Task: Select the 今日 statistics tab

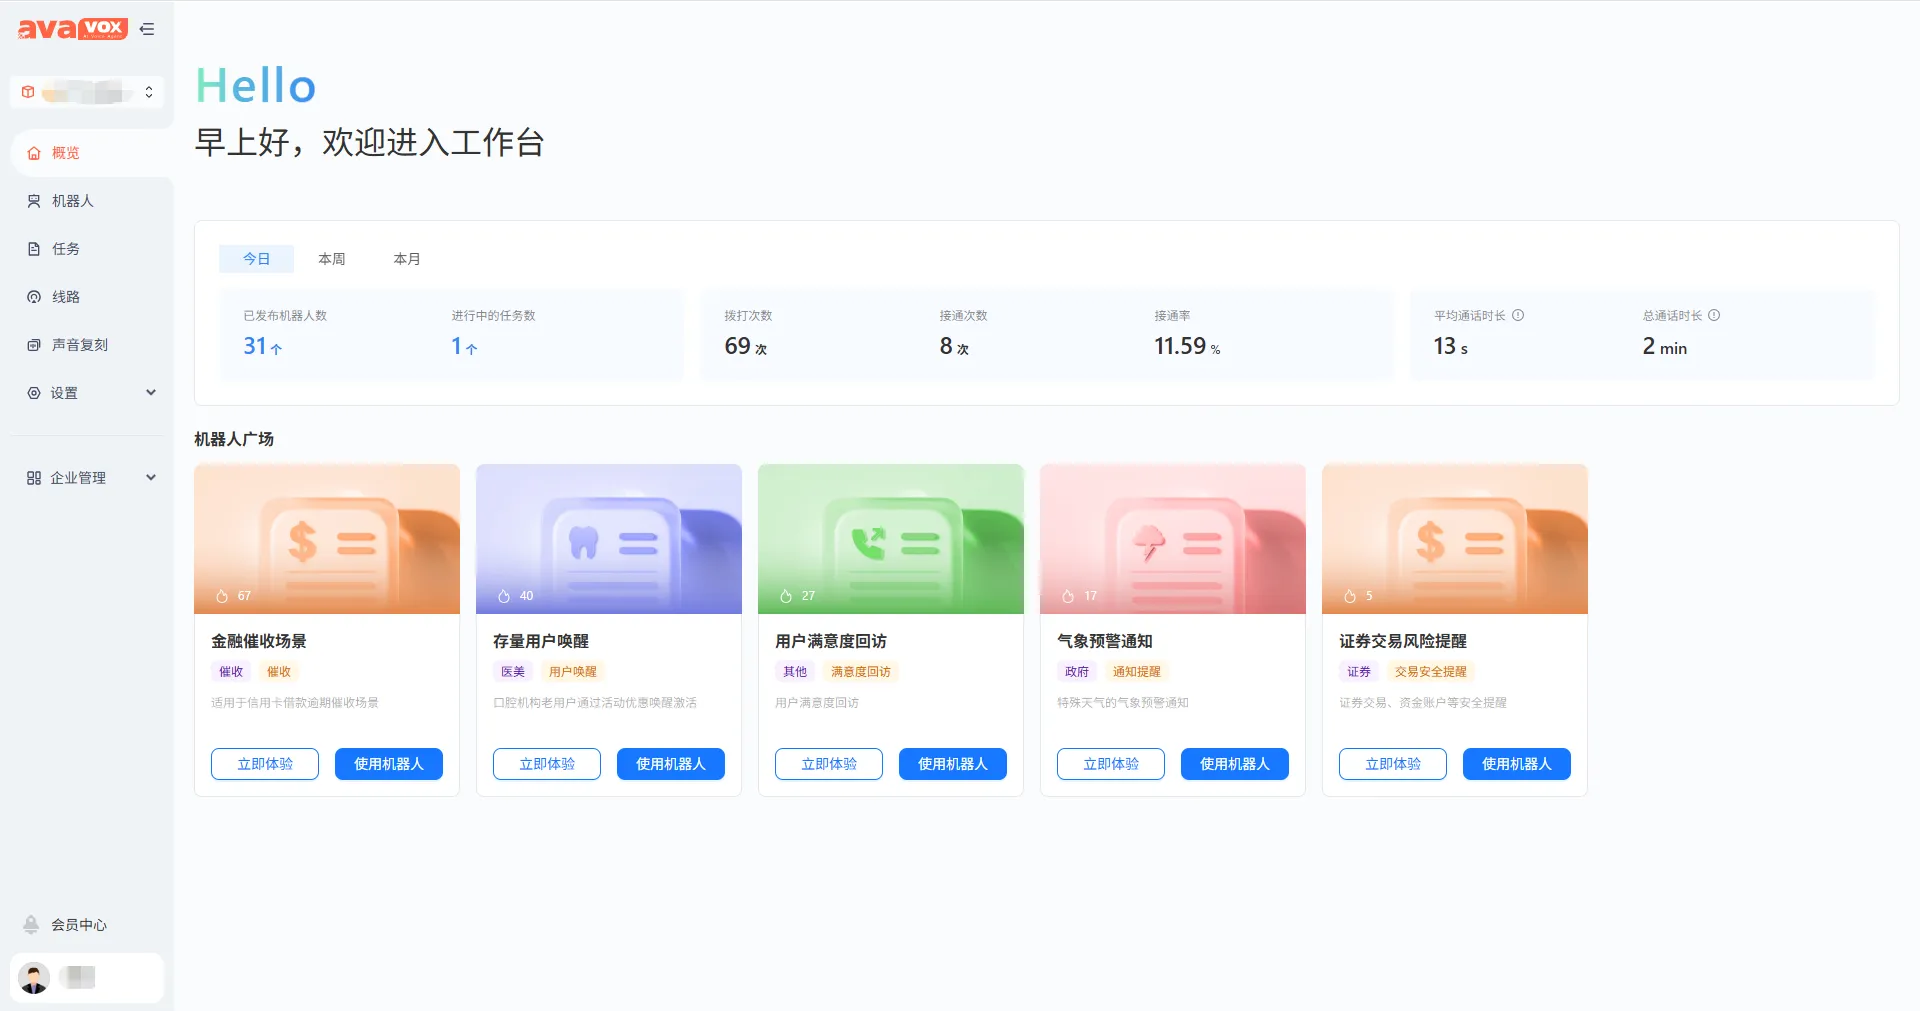Action: [257, 259]
